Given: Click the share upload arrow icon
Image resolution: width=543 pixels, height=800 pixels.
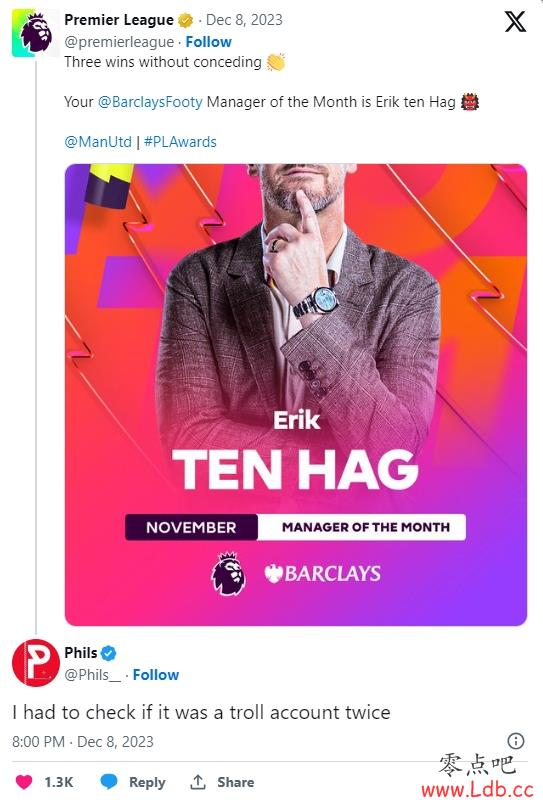Looking at the screenshot, I should (x=198, y=781).
